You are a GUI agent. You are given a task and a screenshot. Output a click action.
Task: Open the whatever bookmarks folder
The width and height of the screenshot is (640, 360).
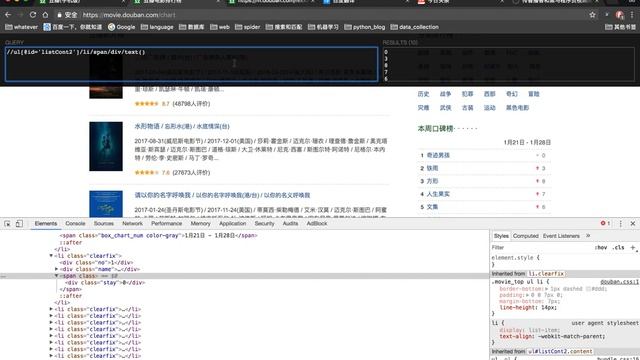pos(21,27)
